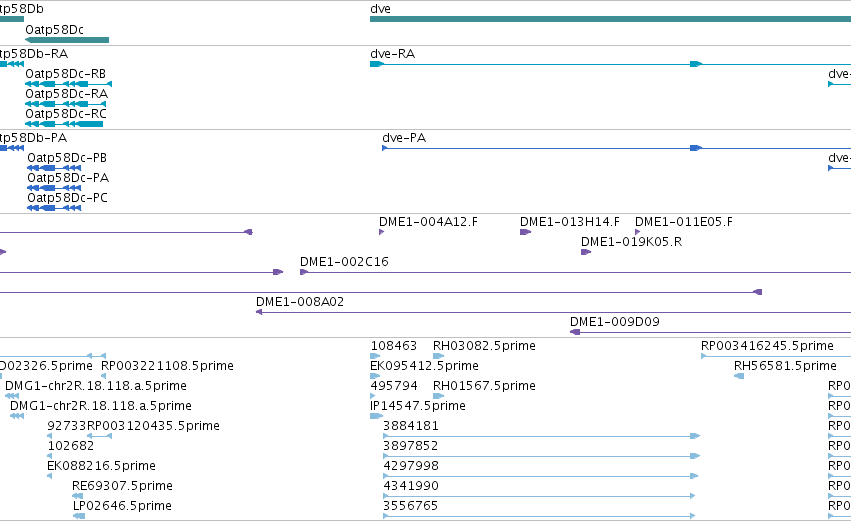Select the RH03082.5prime EST arrow
The height and width of the screenshot is (521, 851).
(x=439, y=356)
